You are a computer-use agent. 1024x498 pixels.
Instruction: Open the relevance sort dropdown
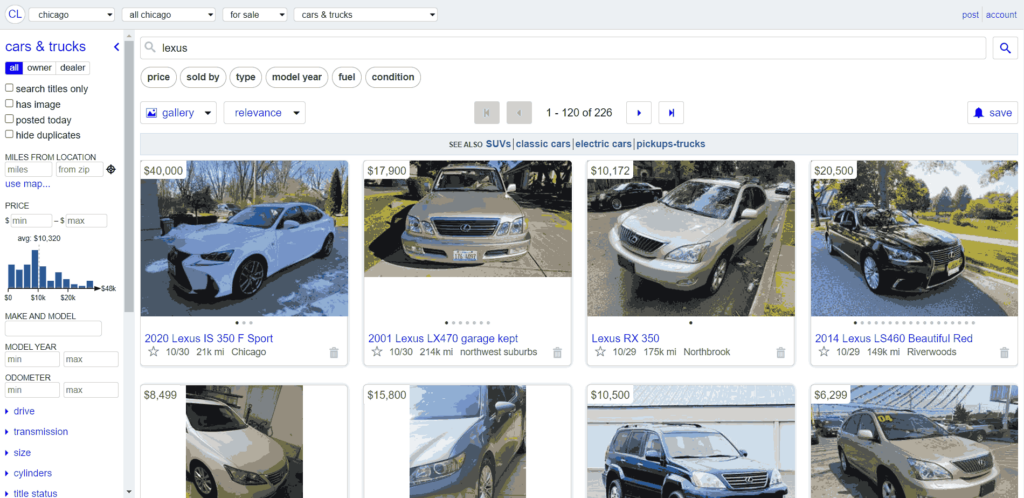tap(264, 113)
